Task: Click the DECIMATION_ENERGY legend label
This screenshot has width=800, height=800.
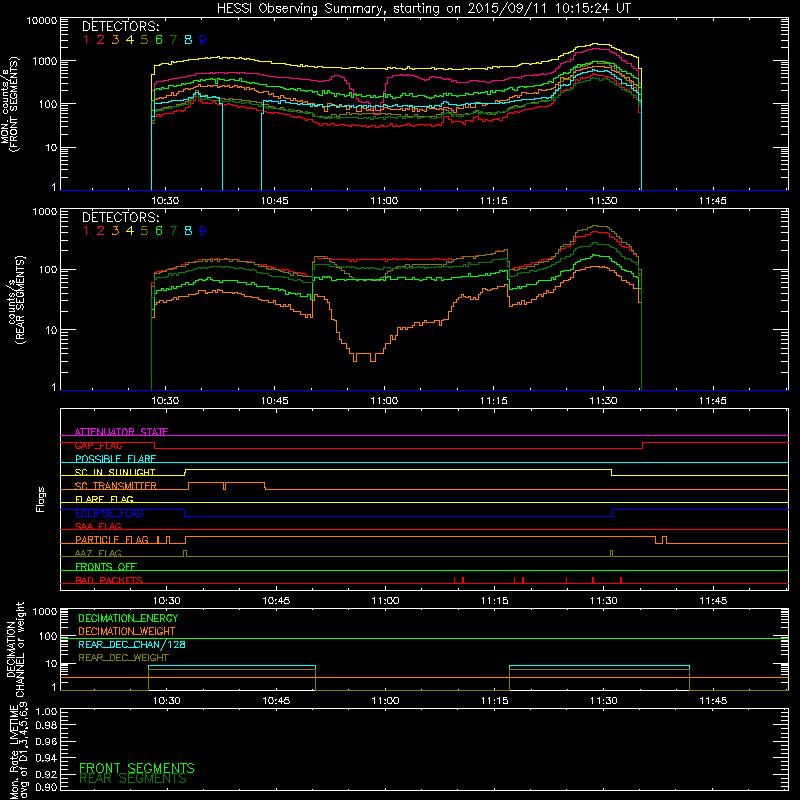Action: (x=128, y=618)
